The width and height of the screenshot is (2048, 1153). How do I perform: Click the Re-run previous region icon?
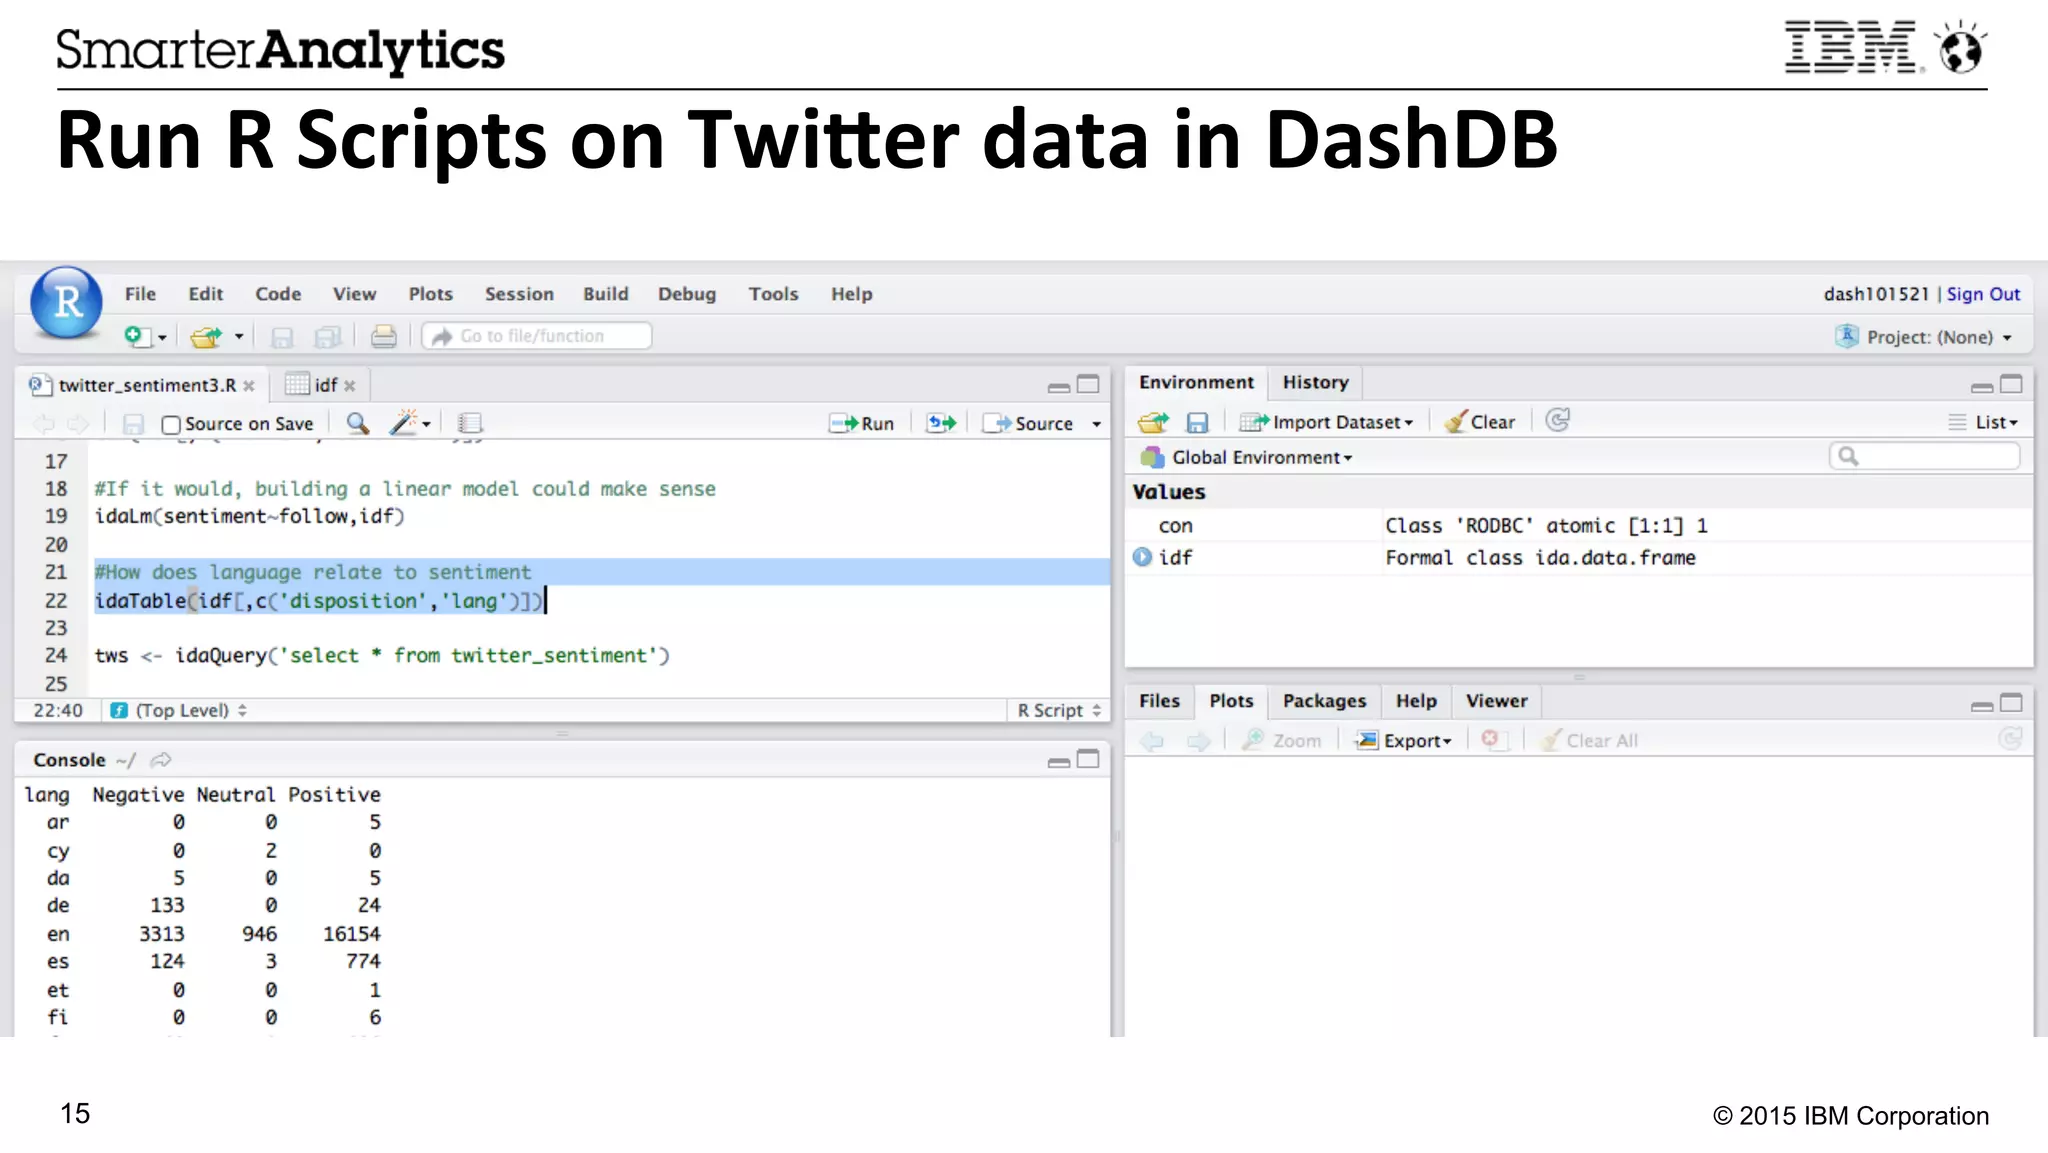(941, 423)
